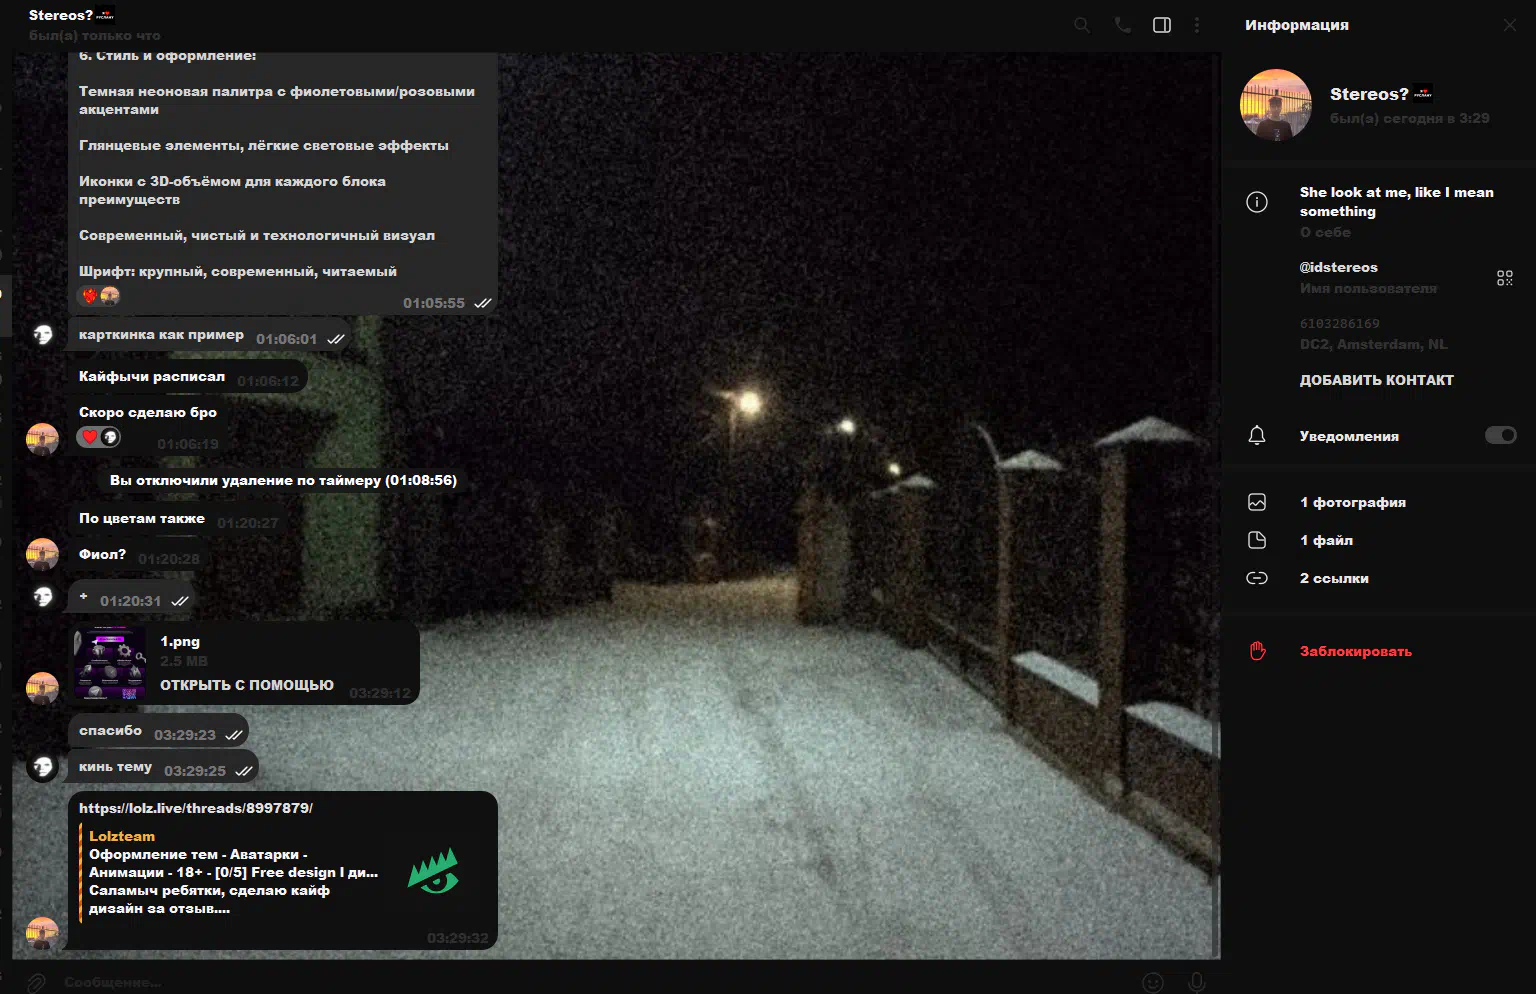The image size is (1536, 994).
Task: Show QR code for @idstereos username
Action: pos(1504,278)
